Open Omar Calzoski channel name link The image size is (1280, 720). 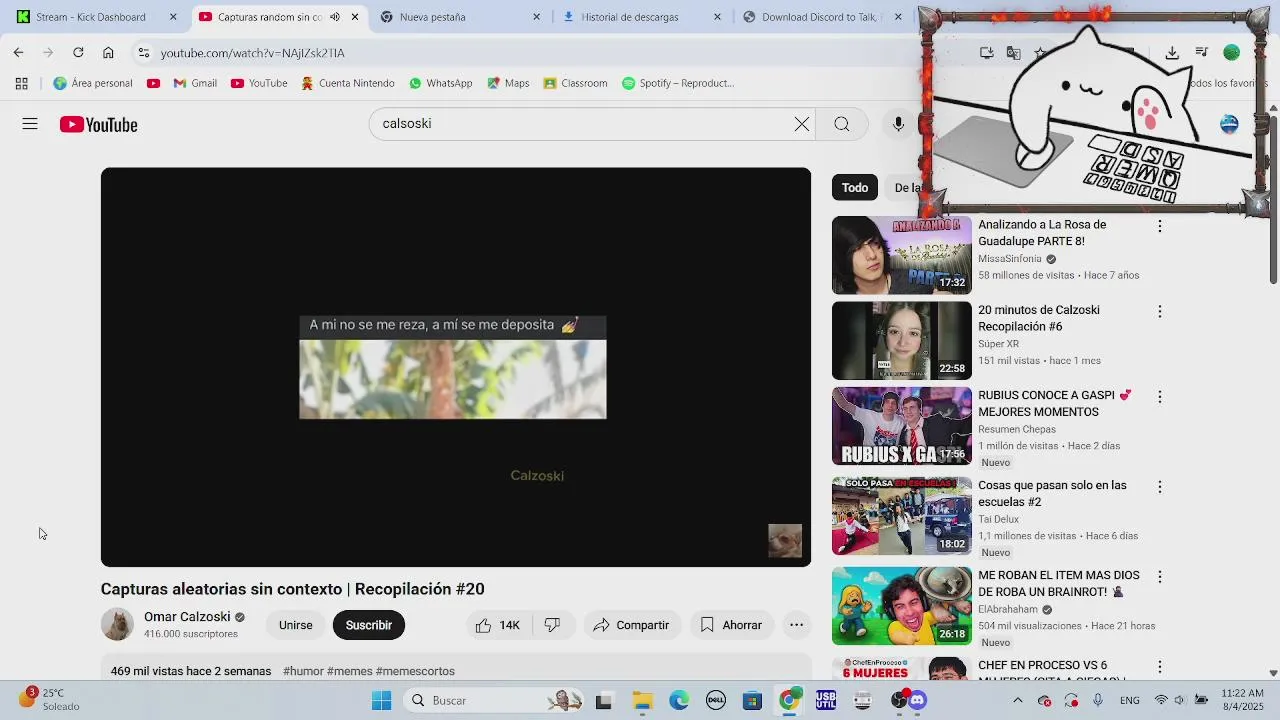(187, 617)
